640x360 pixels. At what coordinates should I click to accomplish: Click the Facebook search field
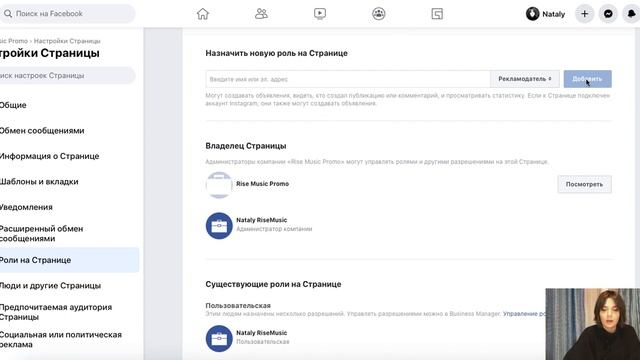67,14
